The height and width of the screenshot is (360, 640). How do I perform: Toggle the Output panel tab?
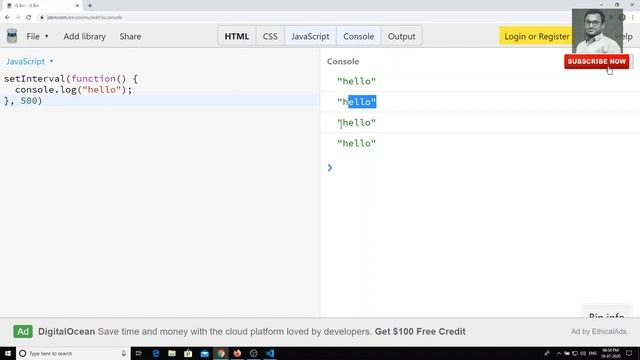click(401, 36)
